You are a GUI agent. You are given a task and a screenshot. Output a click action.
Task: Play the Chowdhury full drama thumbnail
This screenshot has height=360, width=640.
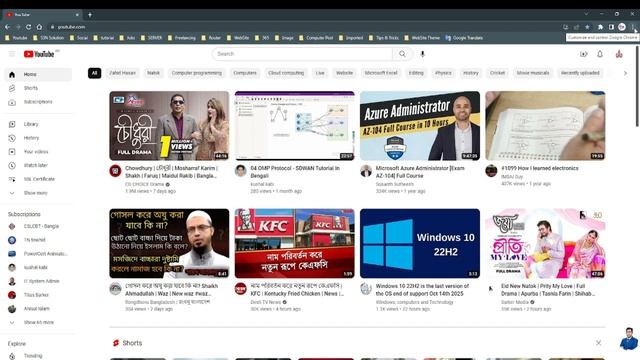click(x=169, y=126)
